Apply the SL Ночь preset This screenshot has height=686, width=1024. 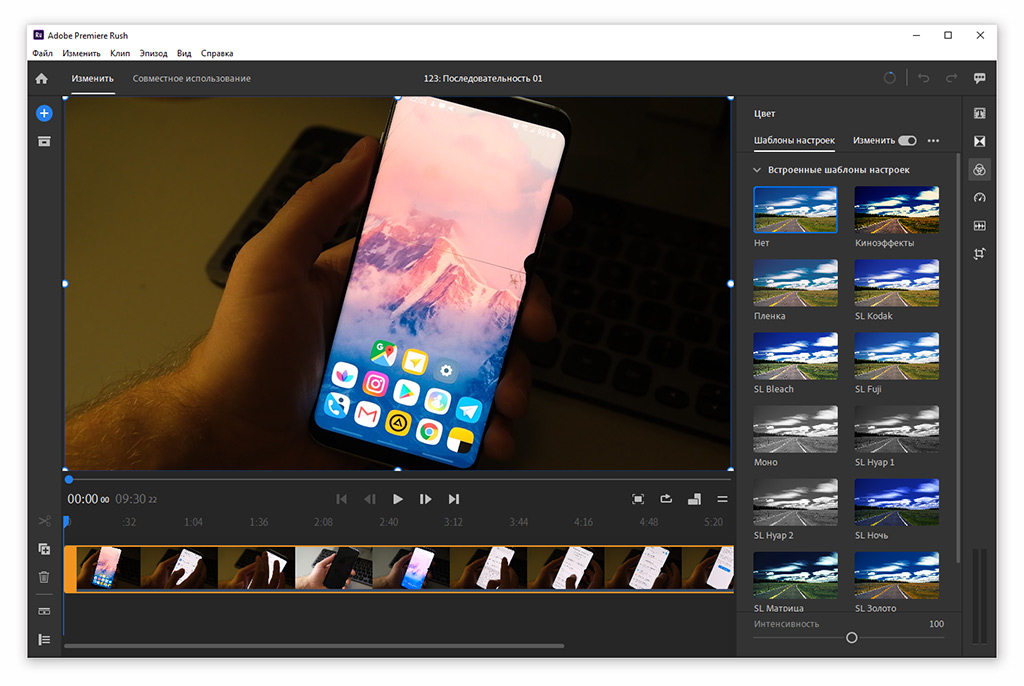pos(897,502)
